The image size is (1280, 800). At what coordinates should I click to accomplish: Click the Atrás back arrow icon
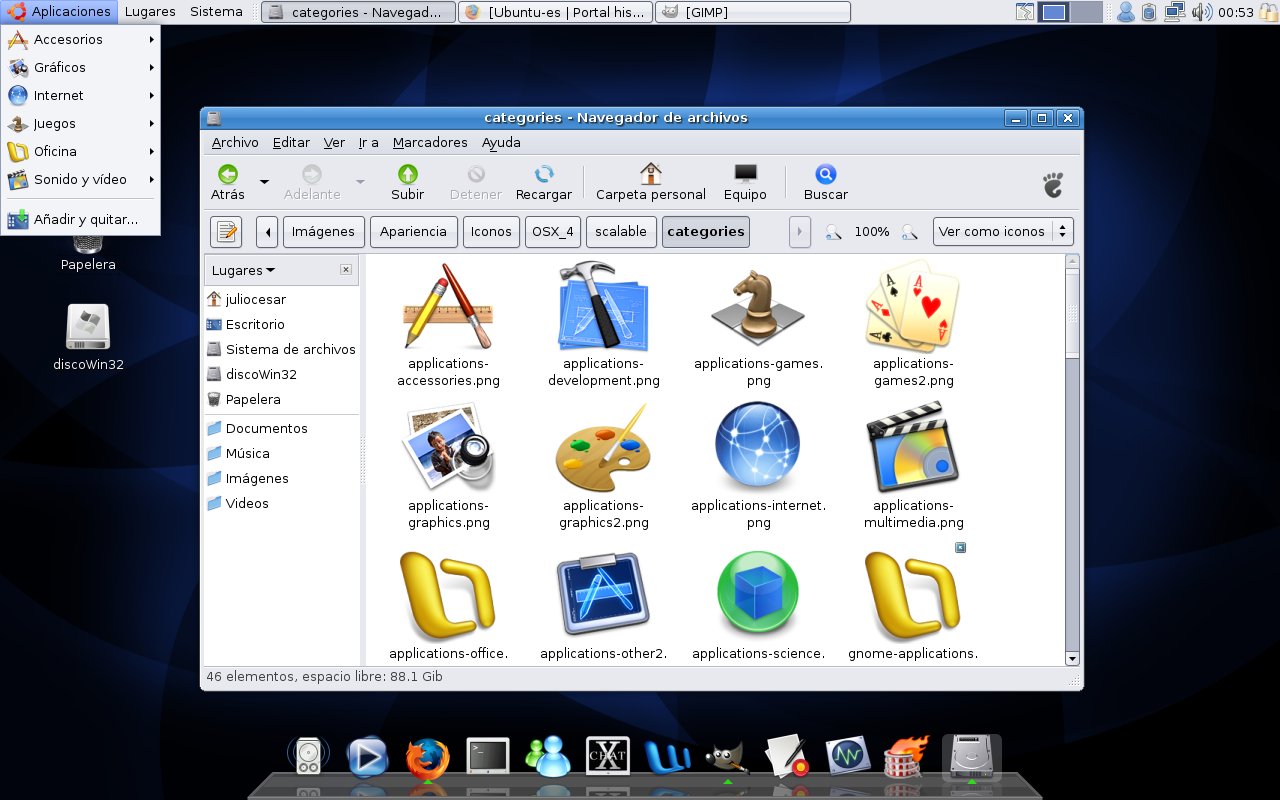point(228,174)
